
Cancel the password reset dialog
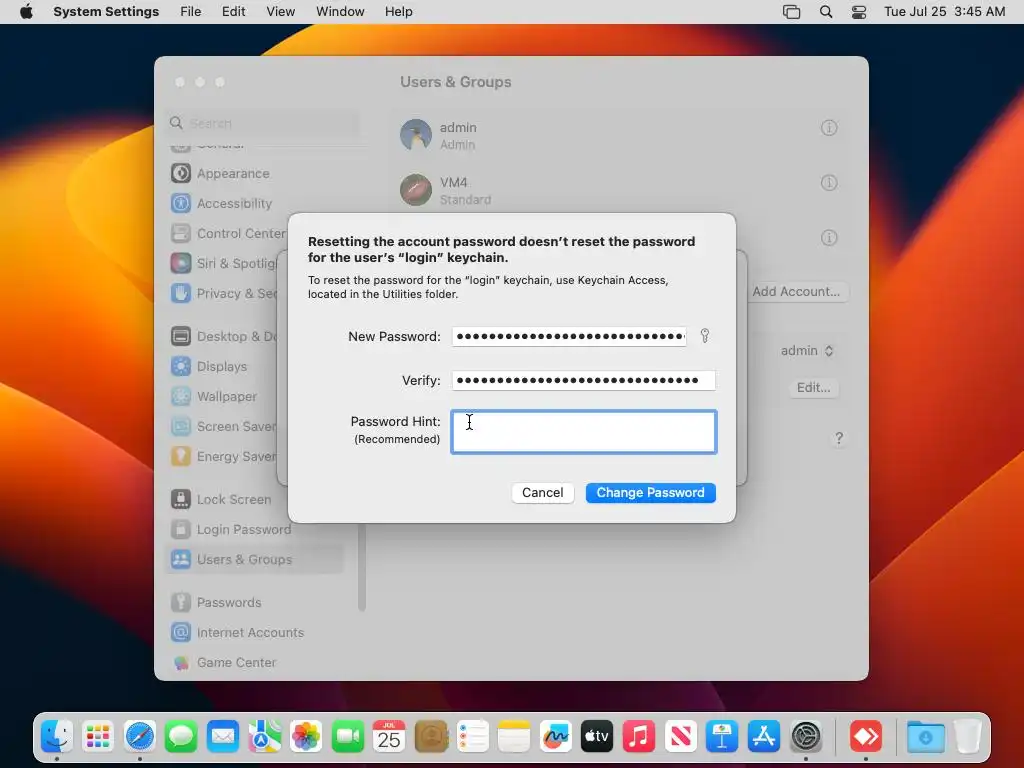click(542, 492)
